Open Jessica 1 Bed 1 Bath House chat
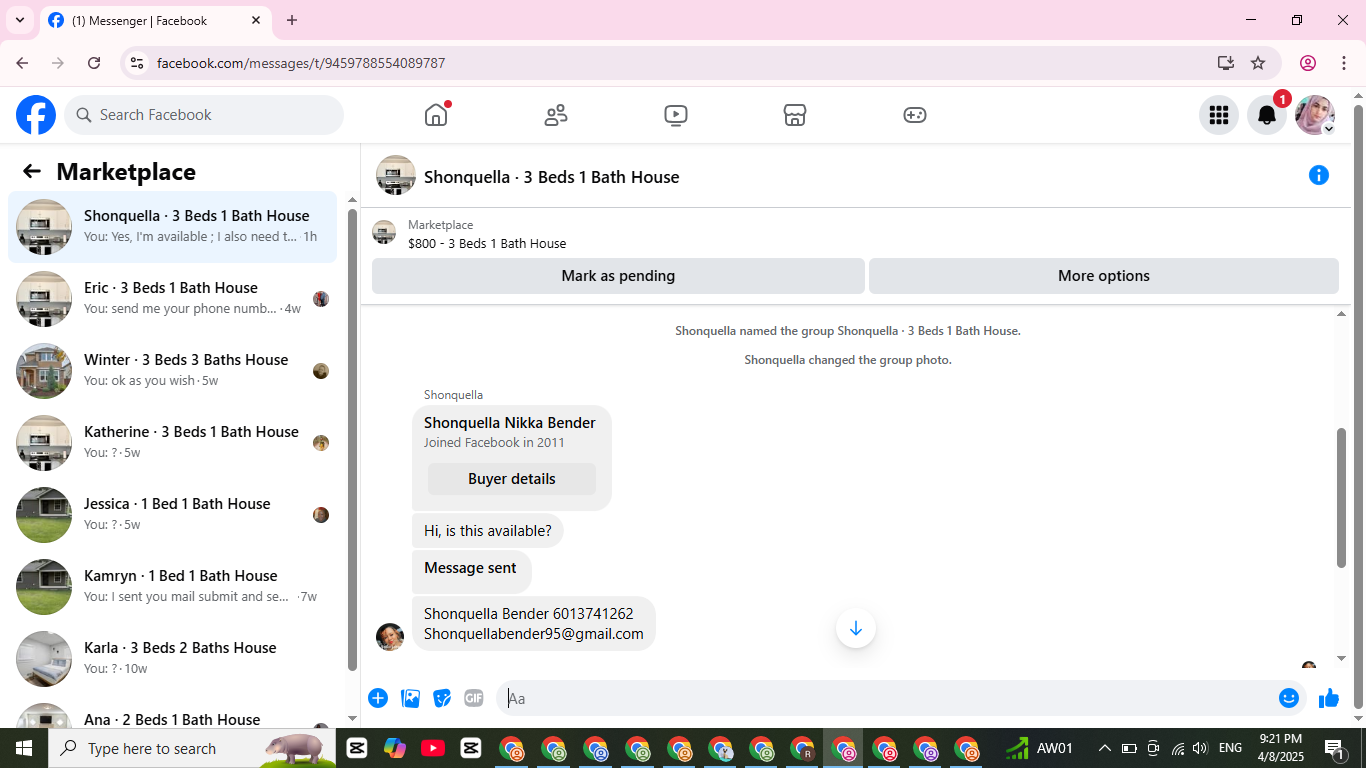1366x768 pixels. (173, 515)
